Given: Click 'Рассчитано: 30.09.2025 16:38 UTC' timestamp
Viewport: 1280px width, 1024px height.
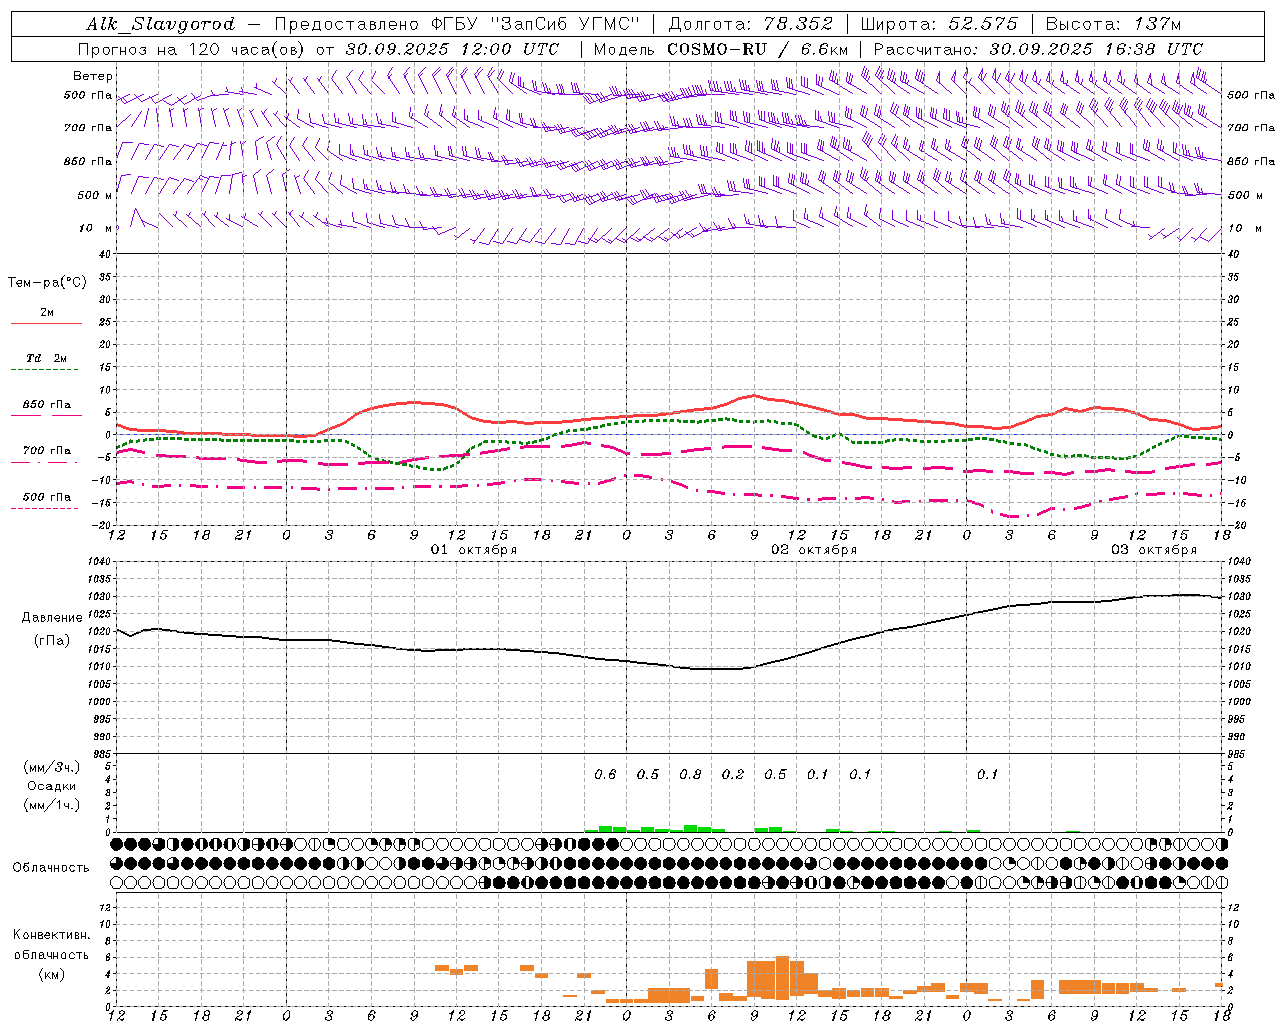Looking at the screenshot, I should (x=1038, y=49).
